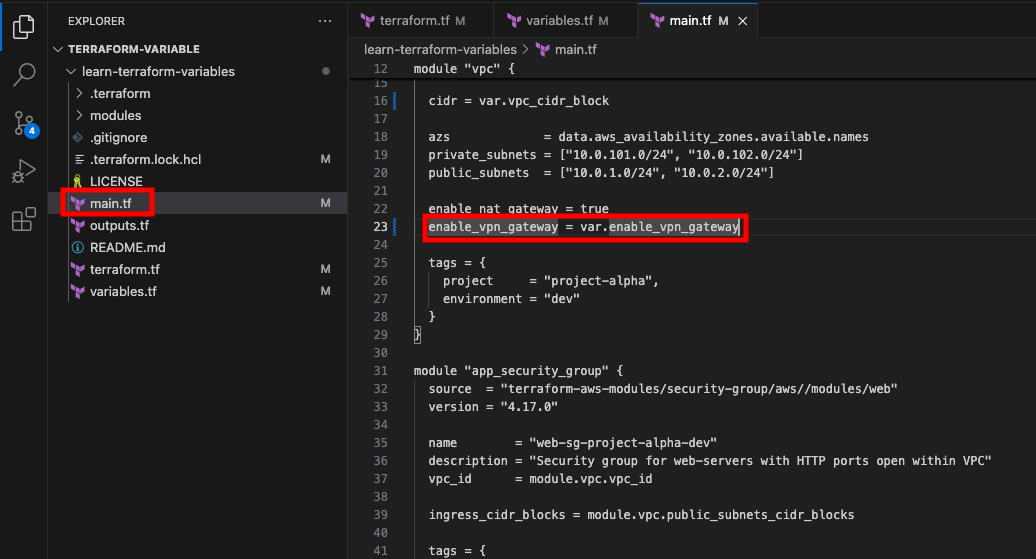This screenshot has width=1036, height=559.
Task: Expand the .terraform folder
Action: [x=79, y=93]
